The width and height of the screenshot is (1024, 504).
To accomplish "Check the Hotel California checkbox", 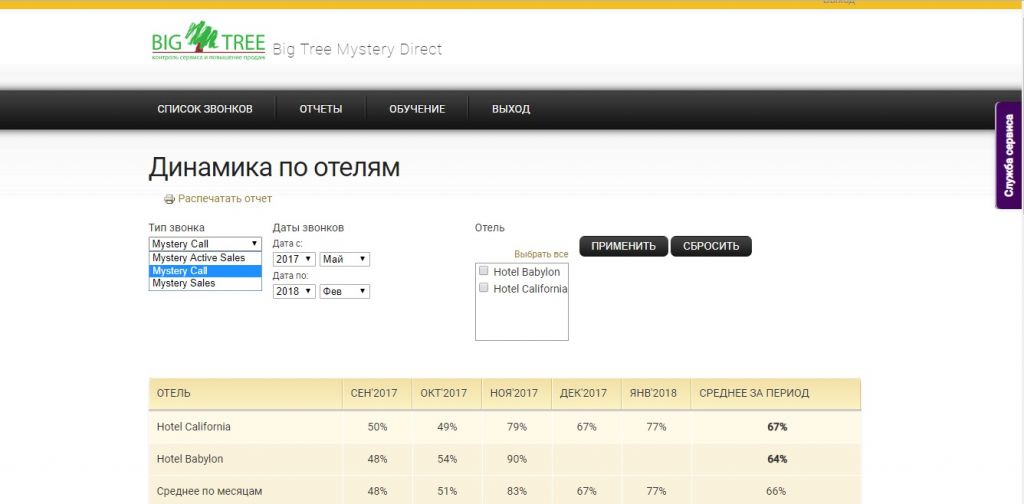I will tap(483, 287).
